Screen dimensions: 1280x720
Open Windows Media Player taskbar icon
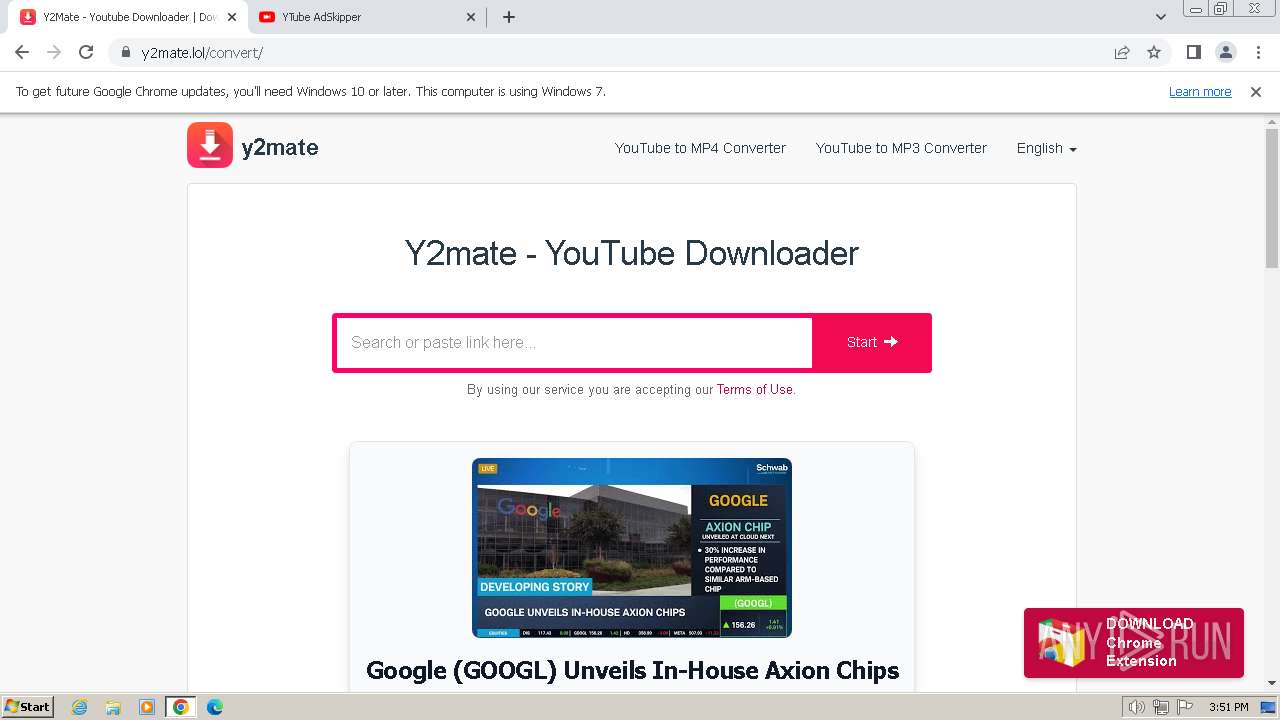pos(147,707)
